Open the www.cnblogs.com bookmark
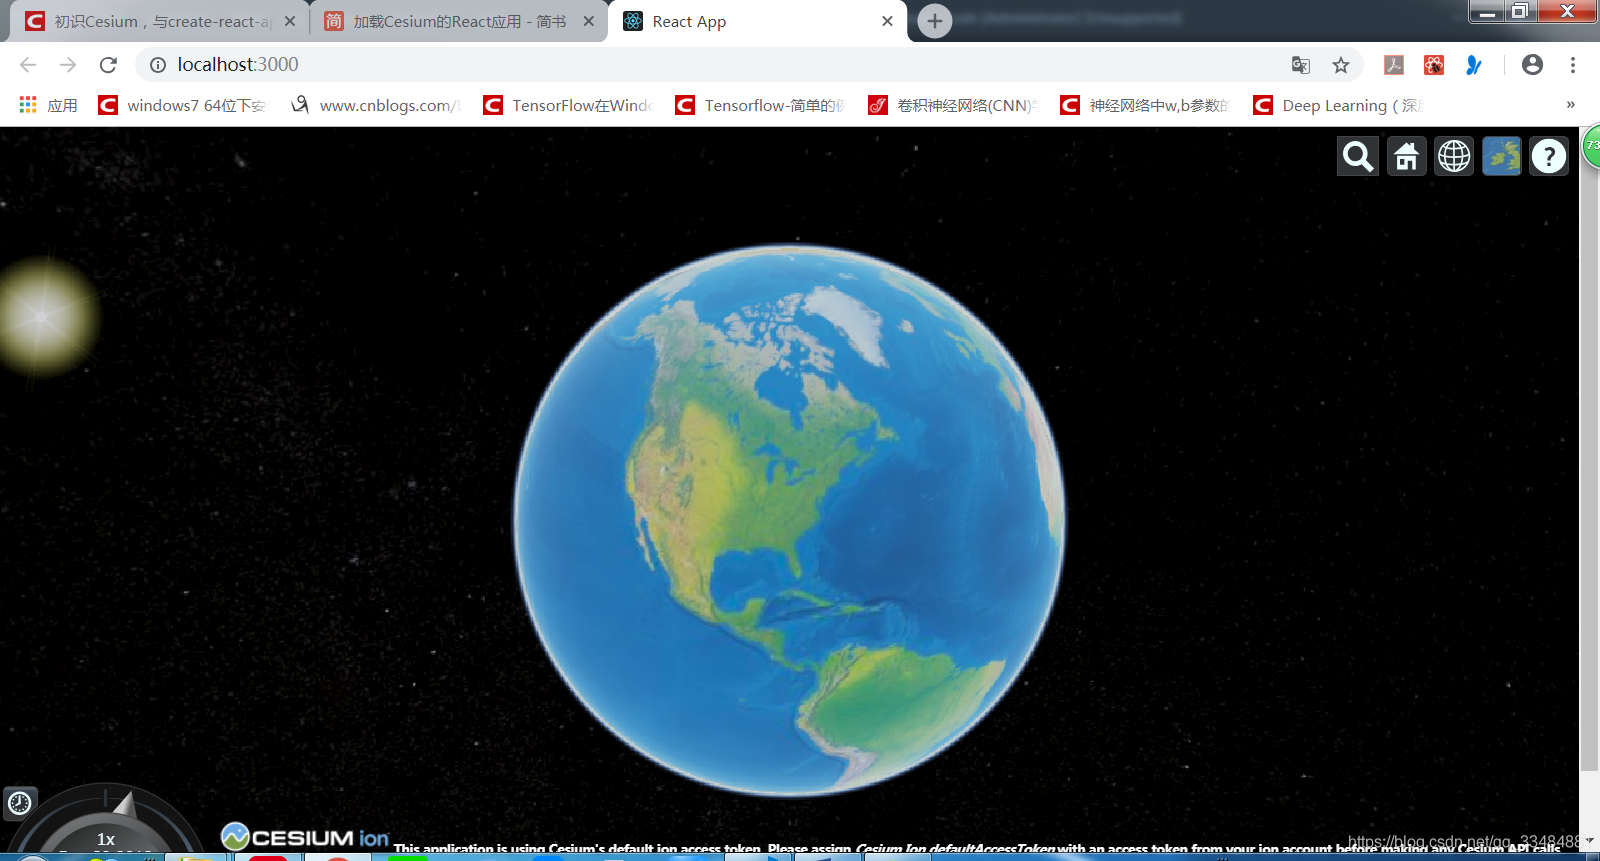1600x861 pixels. [x=375, y=105]
